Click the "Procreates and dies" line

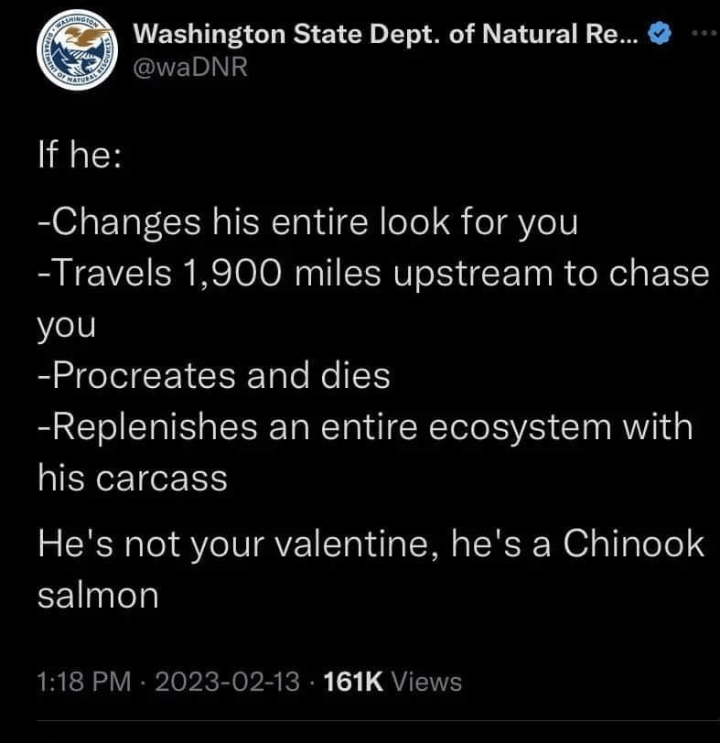point(214,375)
